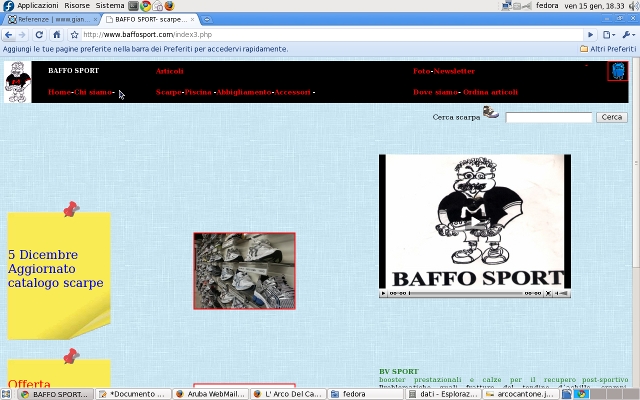This screenshot has width=640, height=400.
Task: Switch to the L'Arco Del Ca... taskbar window
Action: (288, 394)
